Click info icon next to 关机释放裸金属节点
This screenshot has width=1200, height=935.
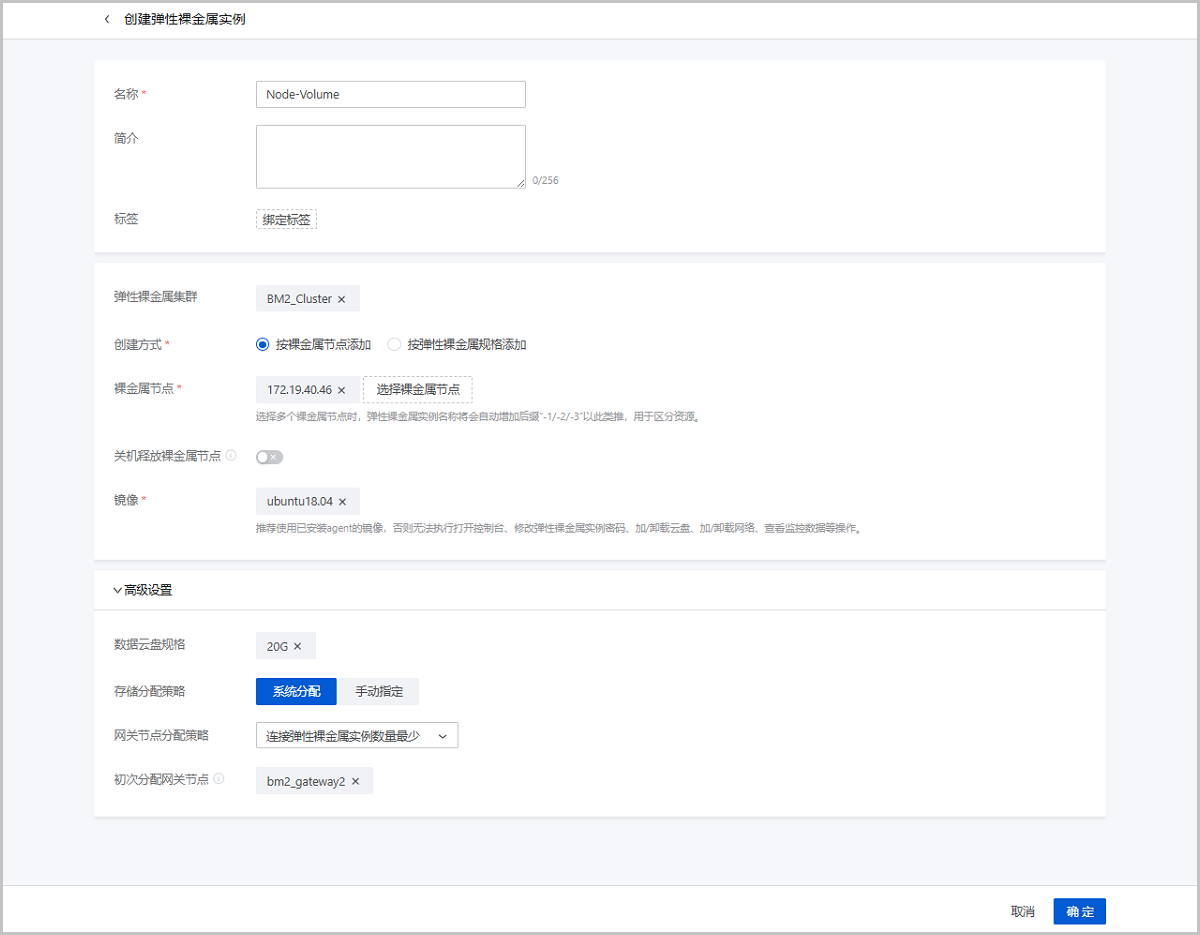point(231,456)
